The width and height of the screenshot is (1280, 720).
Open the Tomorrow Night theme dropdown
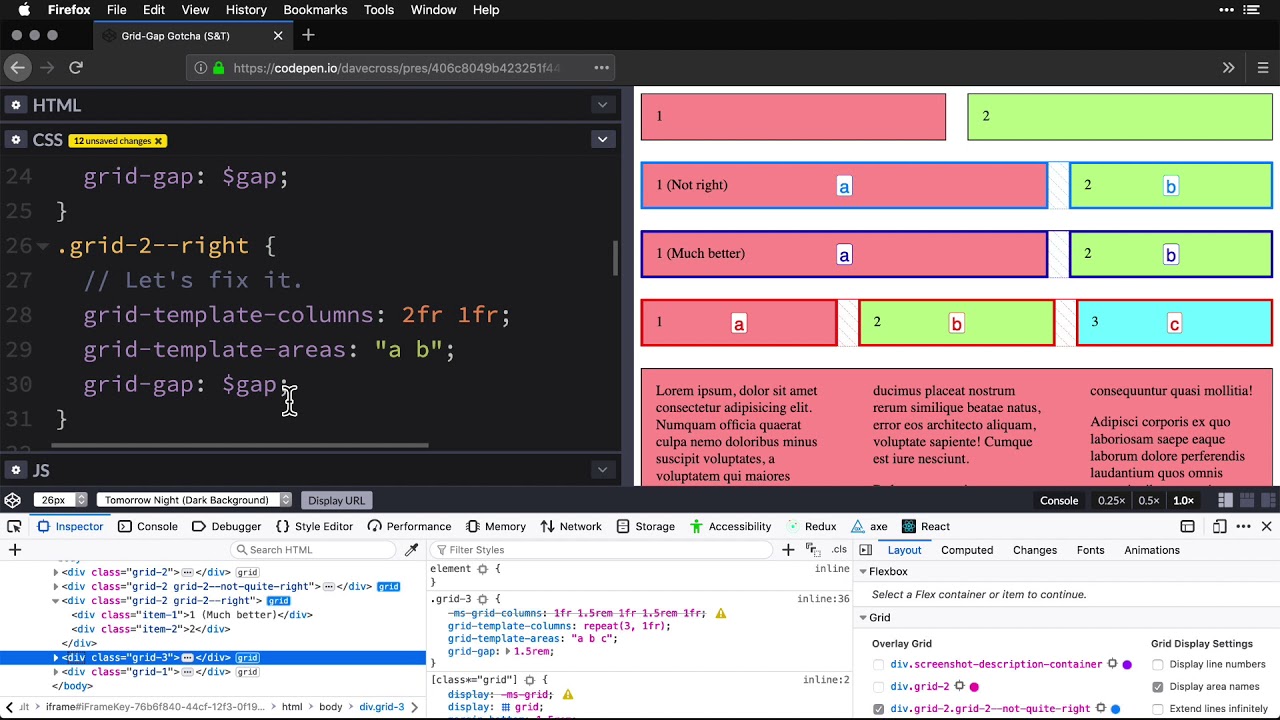coord(194,500)
